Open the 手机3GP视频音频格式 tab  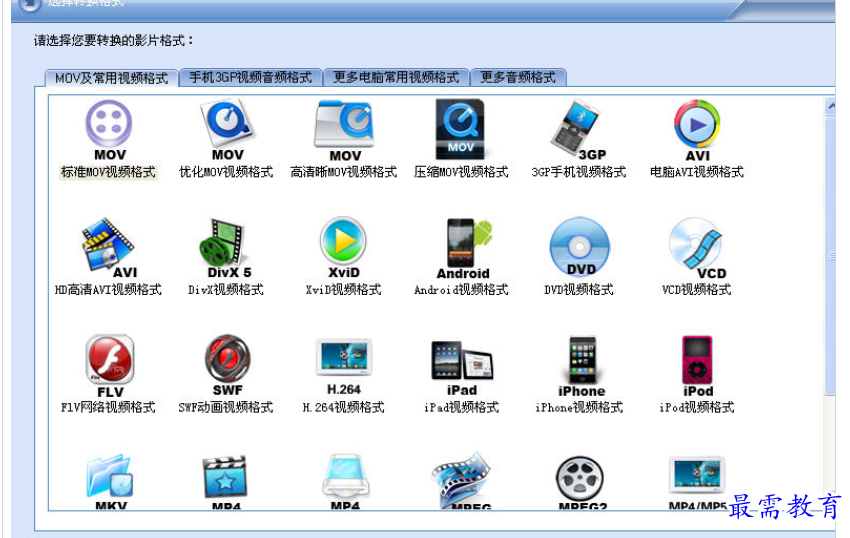coord(251,78)
